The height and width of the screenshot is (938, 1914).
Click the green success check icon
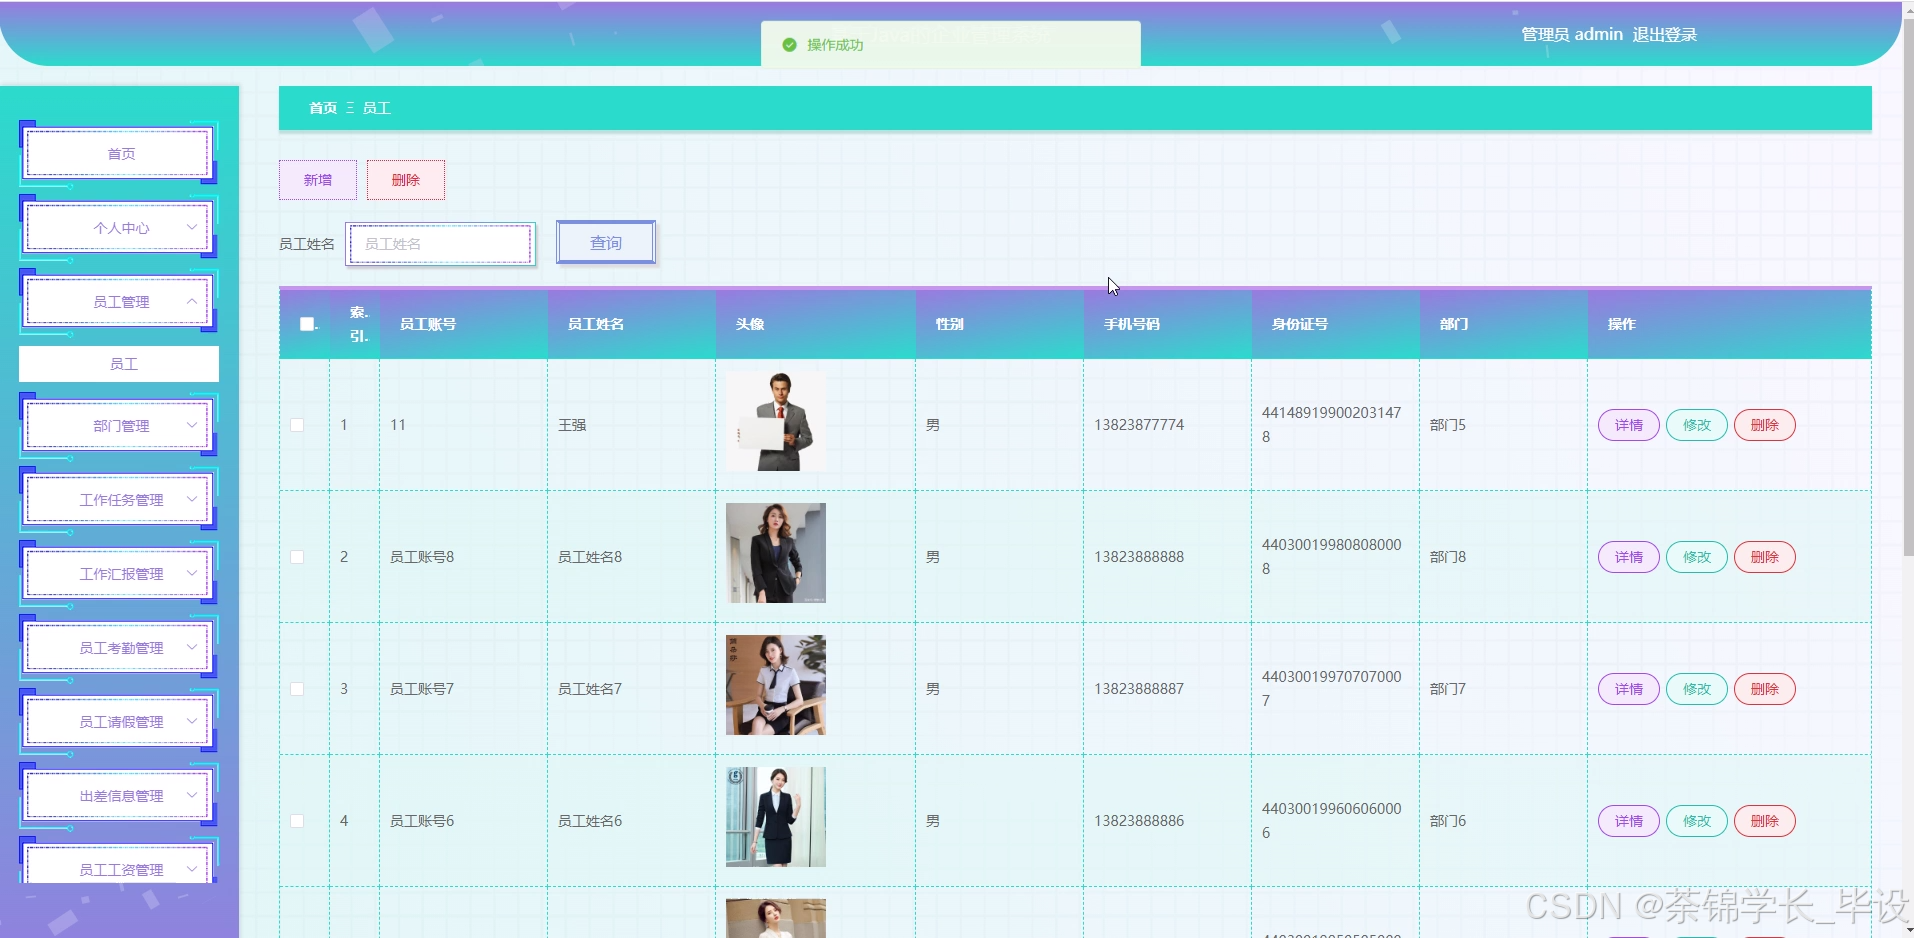789,45
